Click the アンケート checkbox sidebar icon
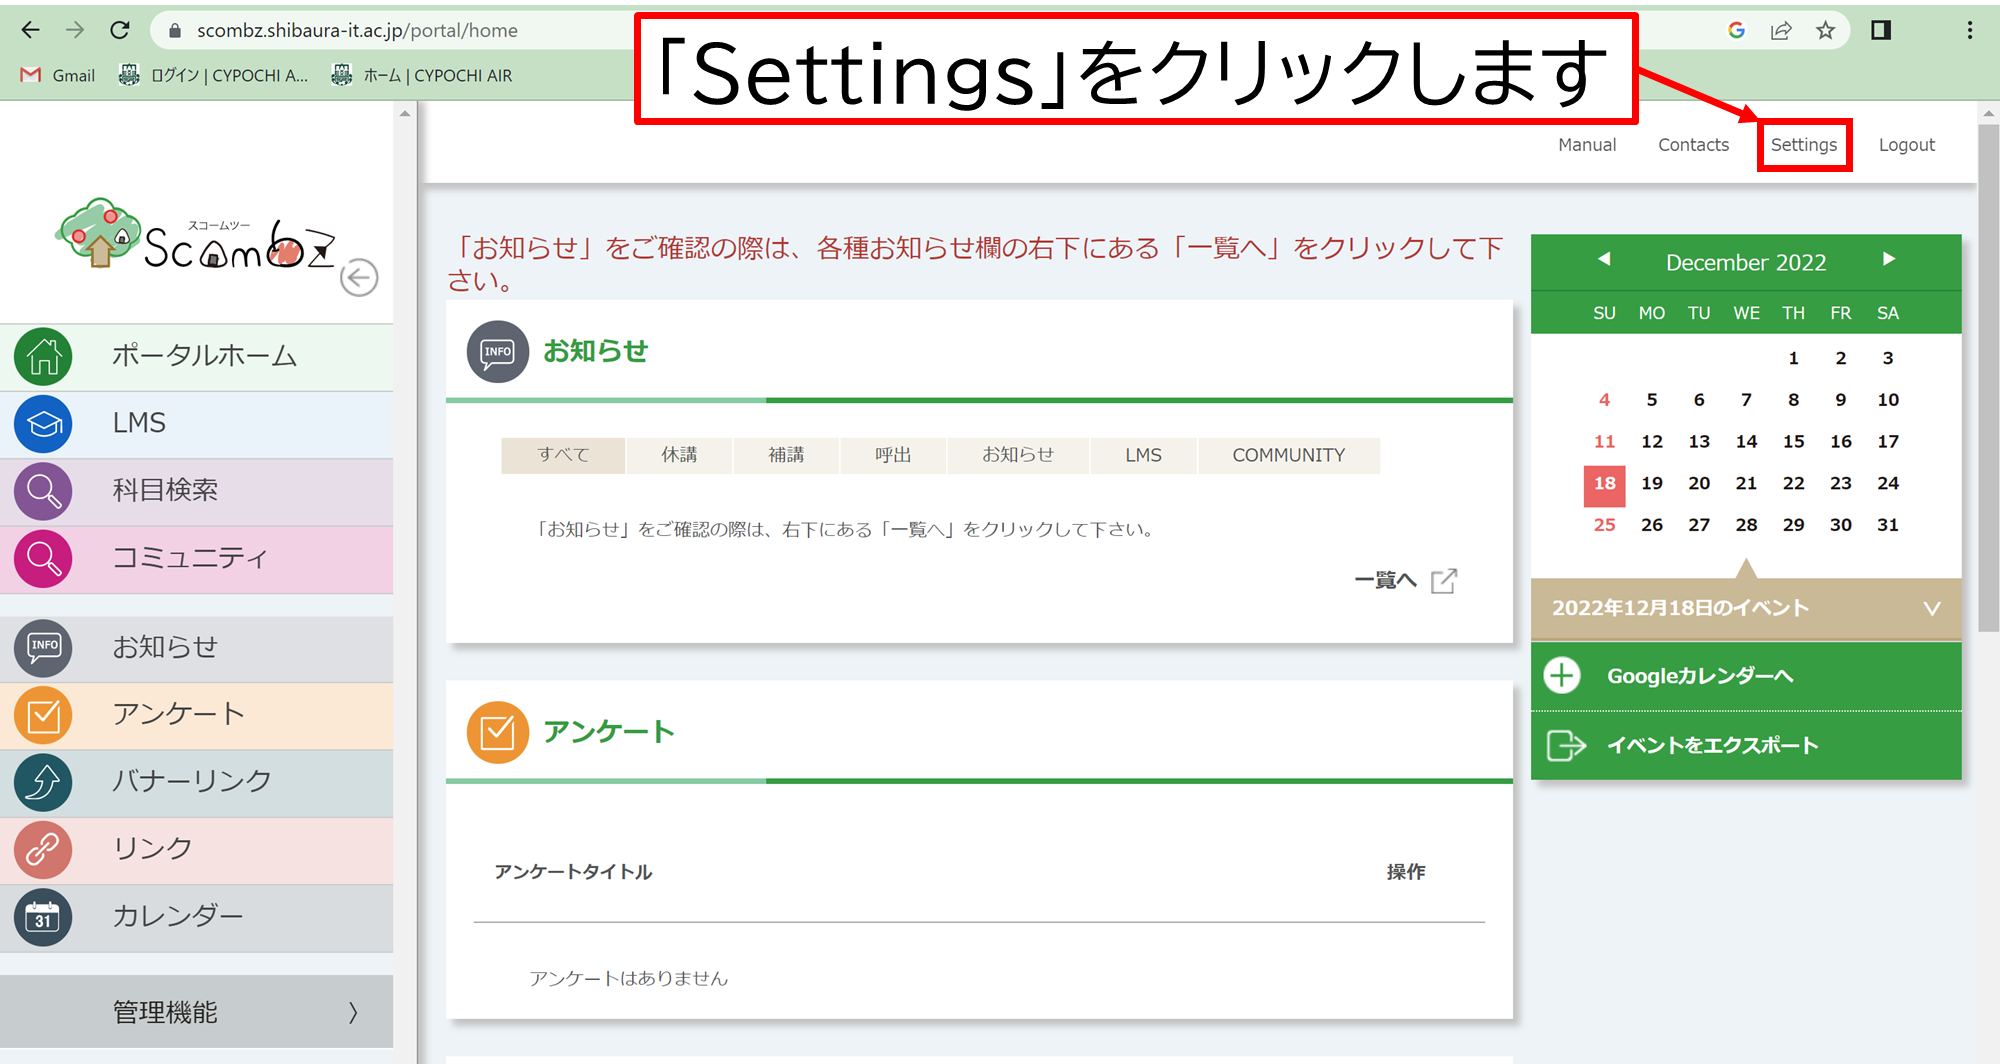The image size is (2000, 1064). pos(43,714)
